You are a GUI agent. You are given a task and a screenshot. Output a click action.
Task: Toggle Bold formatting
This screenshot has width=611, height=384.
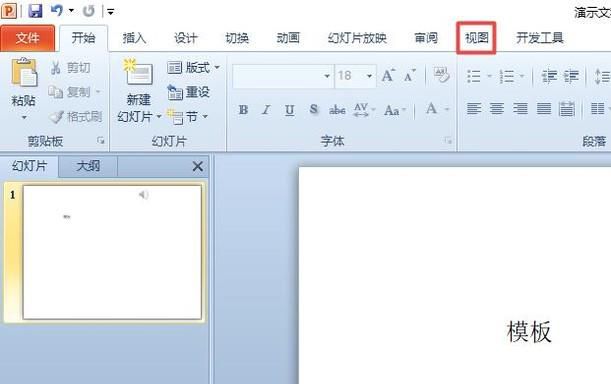[x=244, y=110]
